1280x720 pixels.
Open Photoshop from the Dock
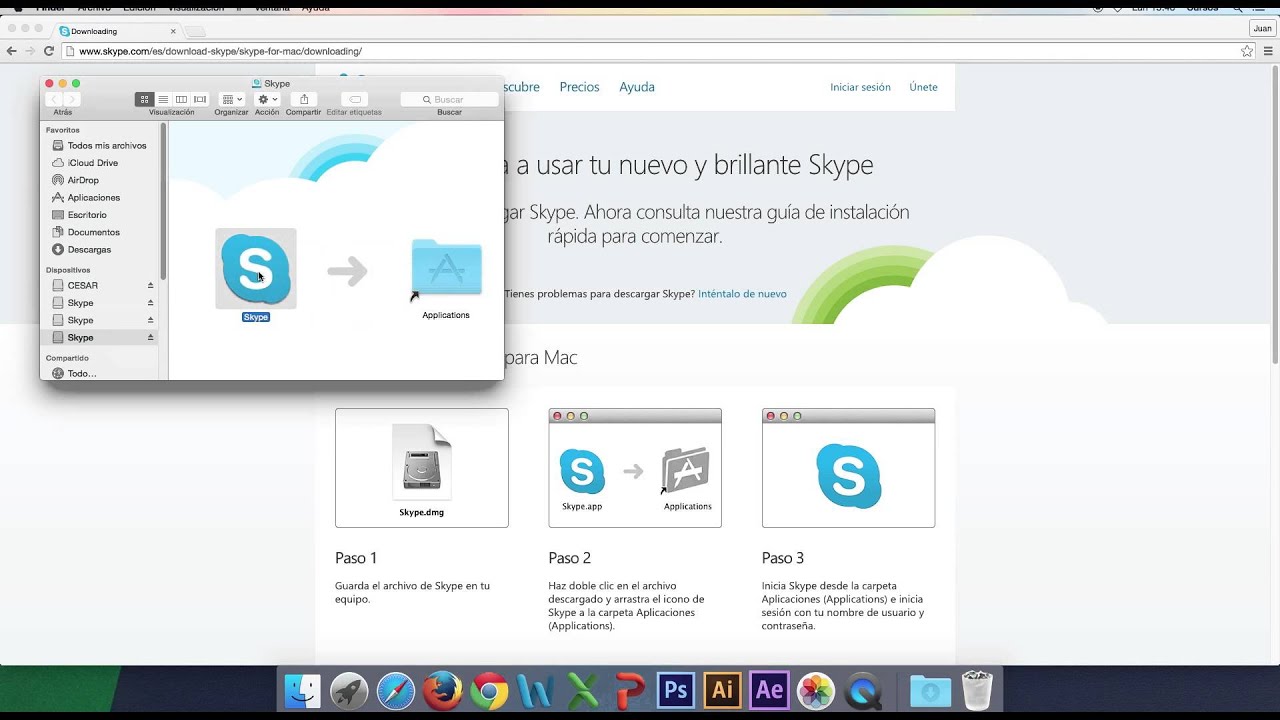tap(676, 691)
